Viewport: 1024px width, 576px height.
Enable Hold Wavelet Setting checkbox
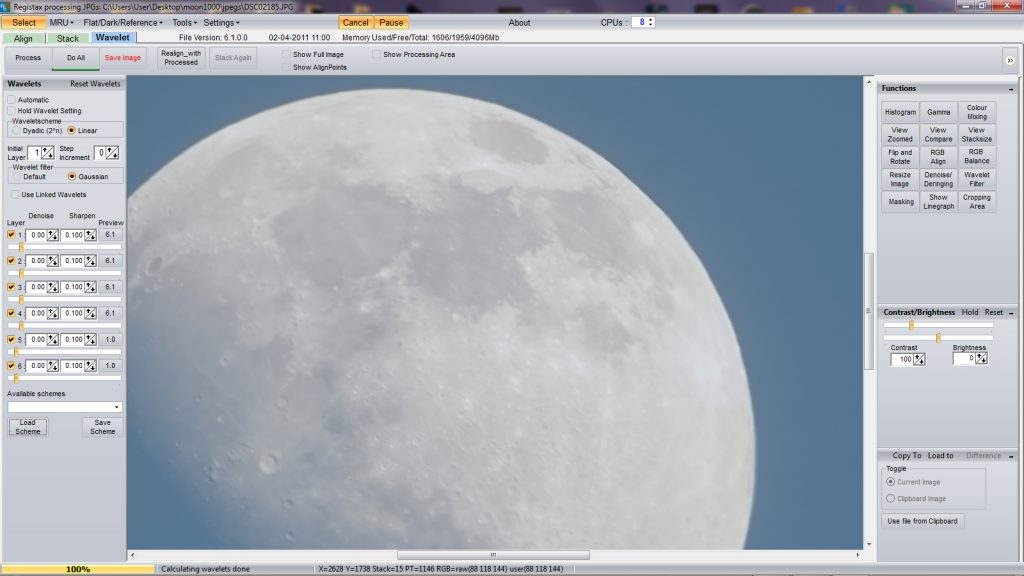click(x=12, y=111)
